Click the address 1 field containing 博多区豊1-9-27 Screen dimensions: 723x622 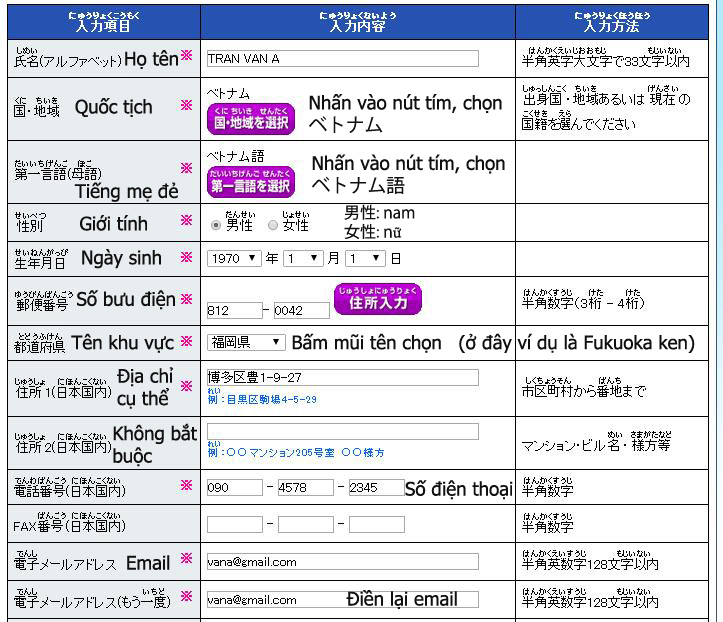(343, 377)
